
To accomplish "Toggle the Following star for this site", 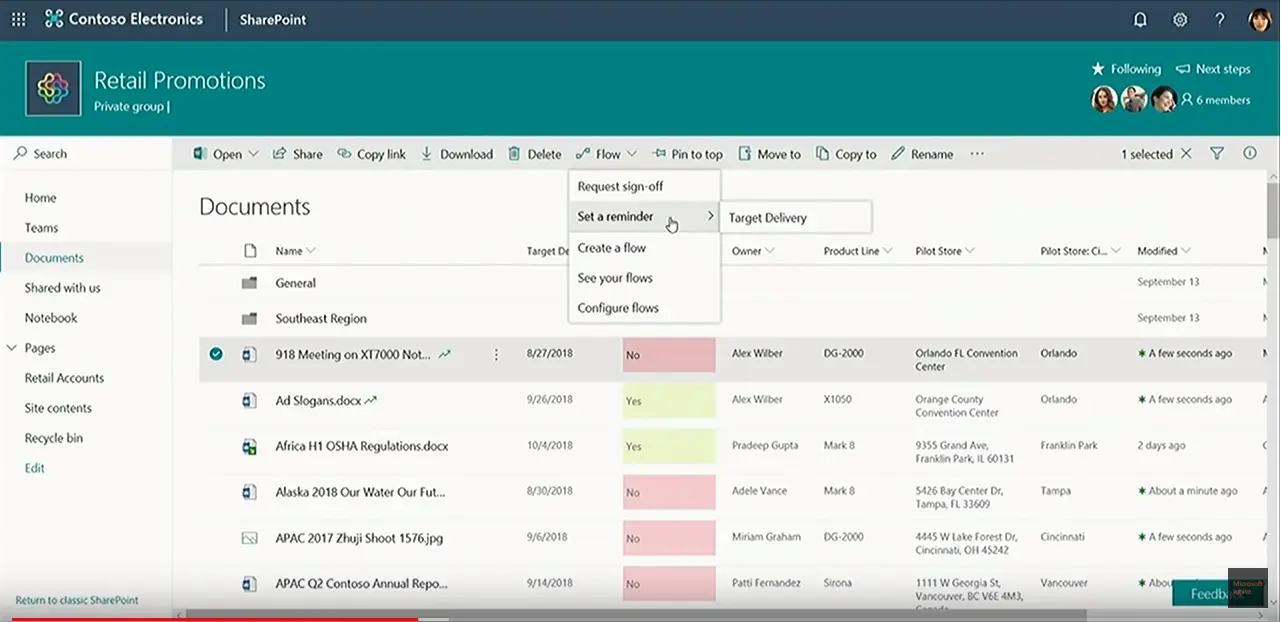I will click(1098, 69).
